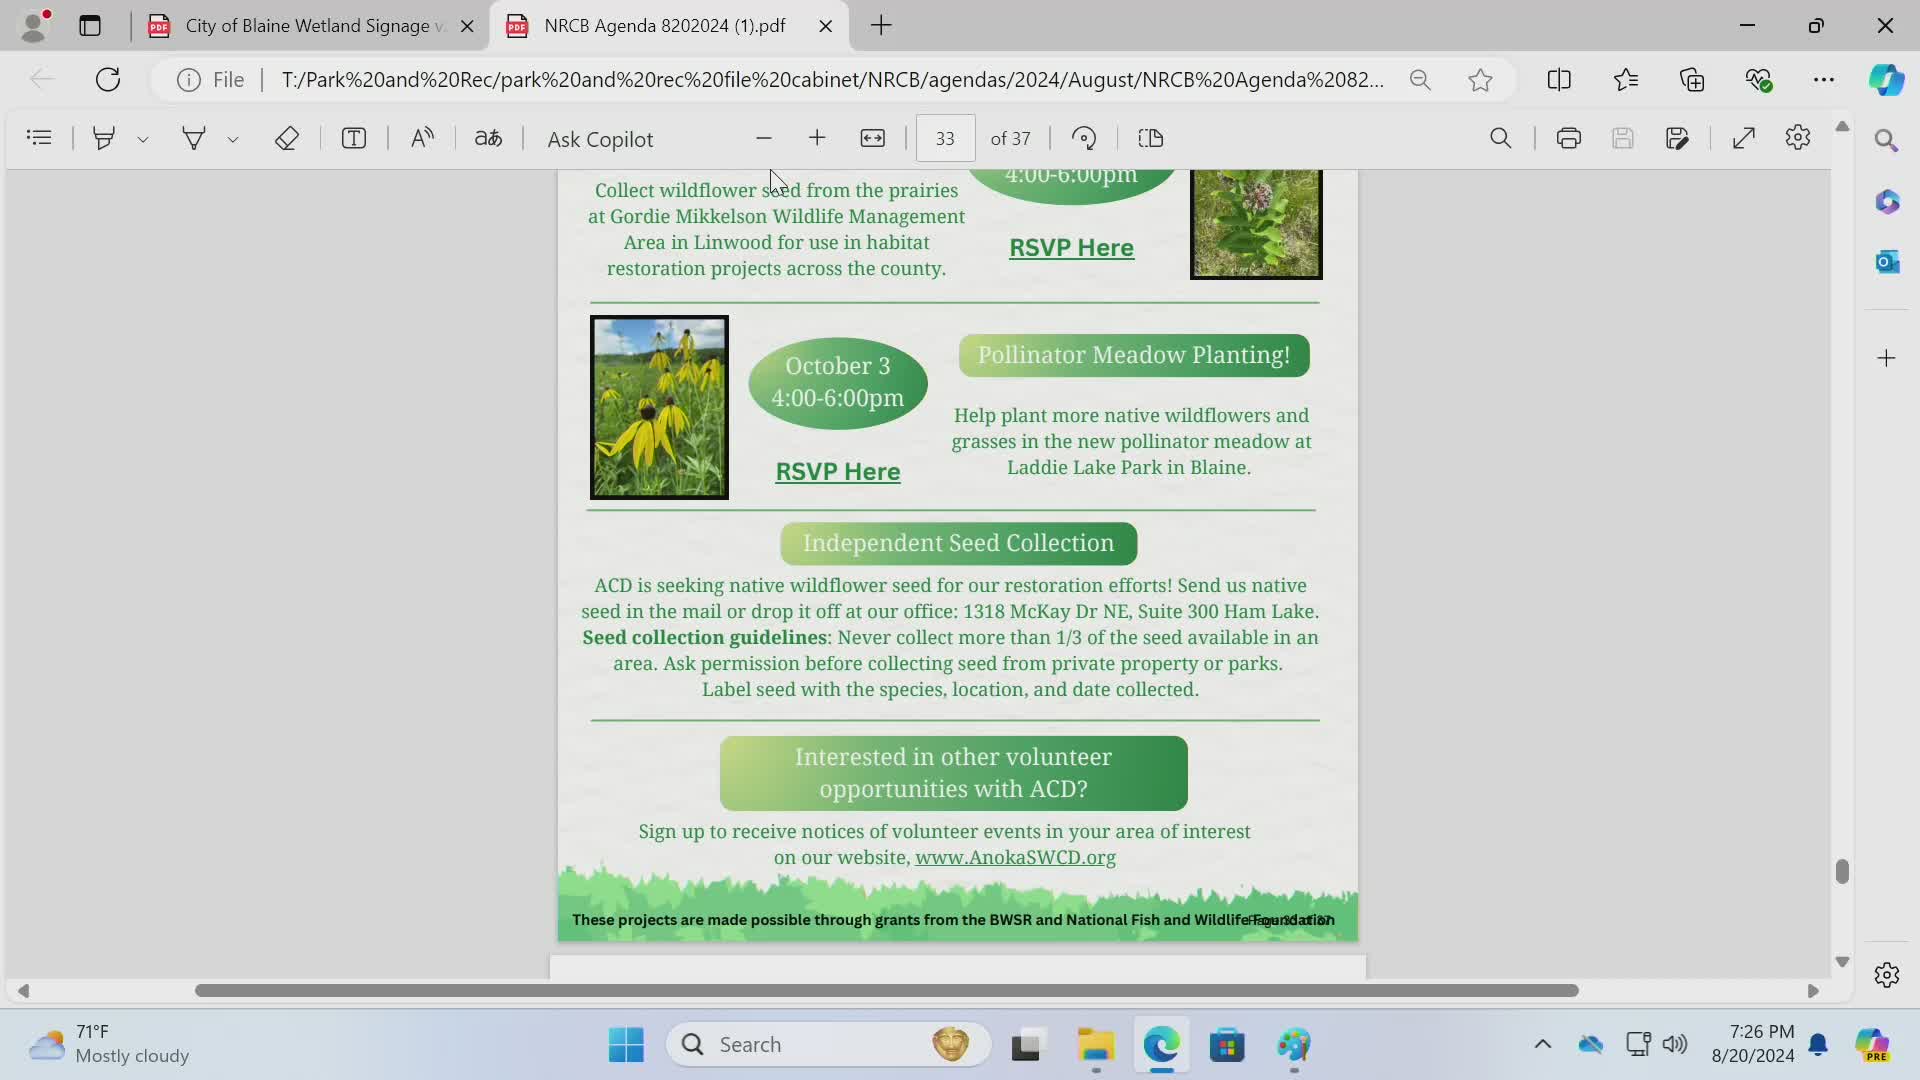This screenshot has width=1920, height=1080.
Task: Expand the draw pen options dropdown
Action: 233,140
